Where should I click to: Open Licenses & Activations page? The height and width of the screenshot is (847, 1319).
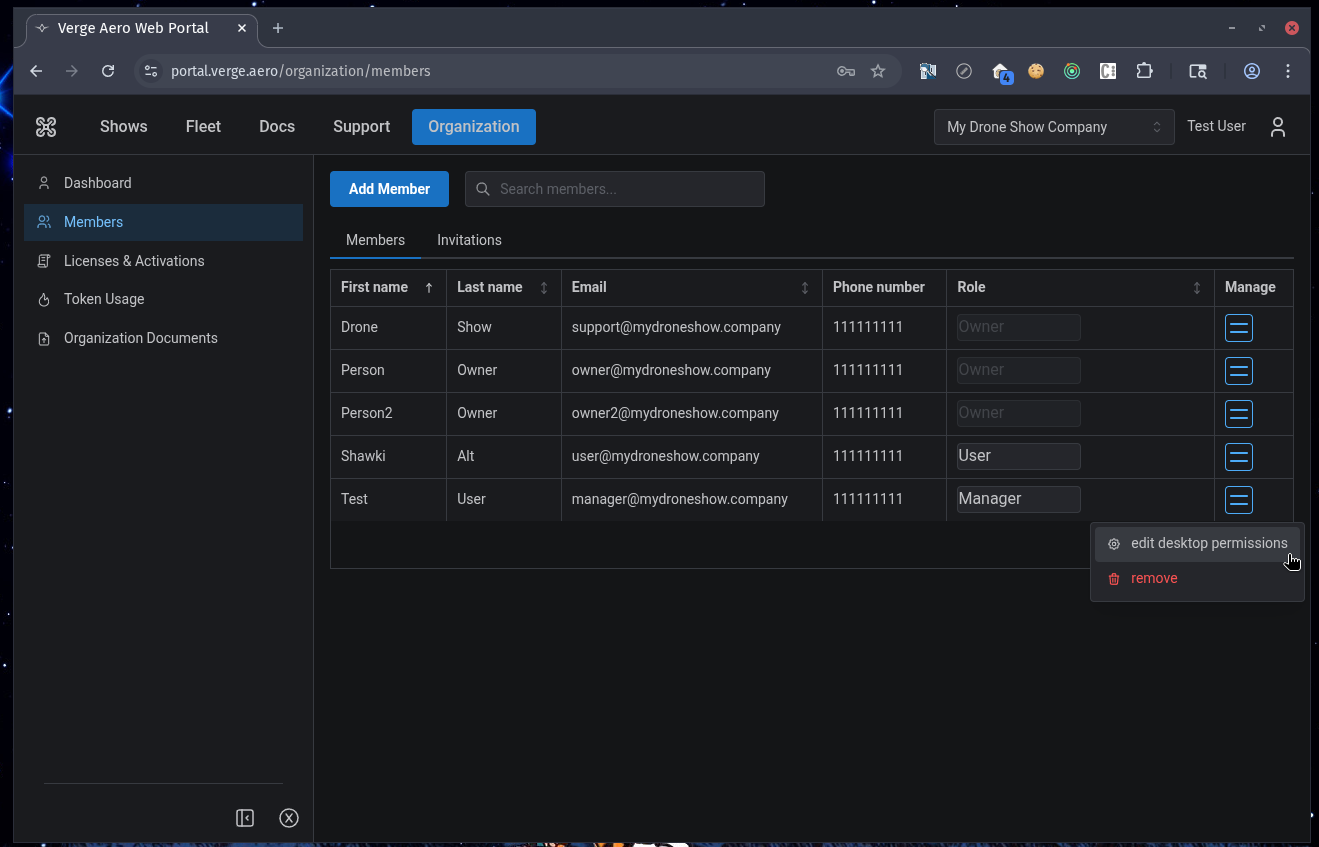click(x=134, y=261)
